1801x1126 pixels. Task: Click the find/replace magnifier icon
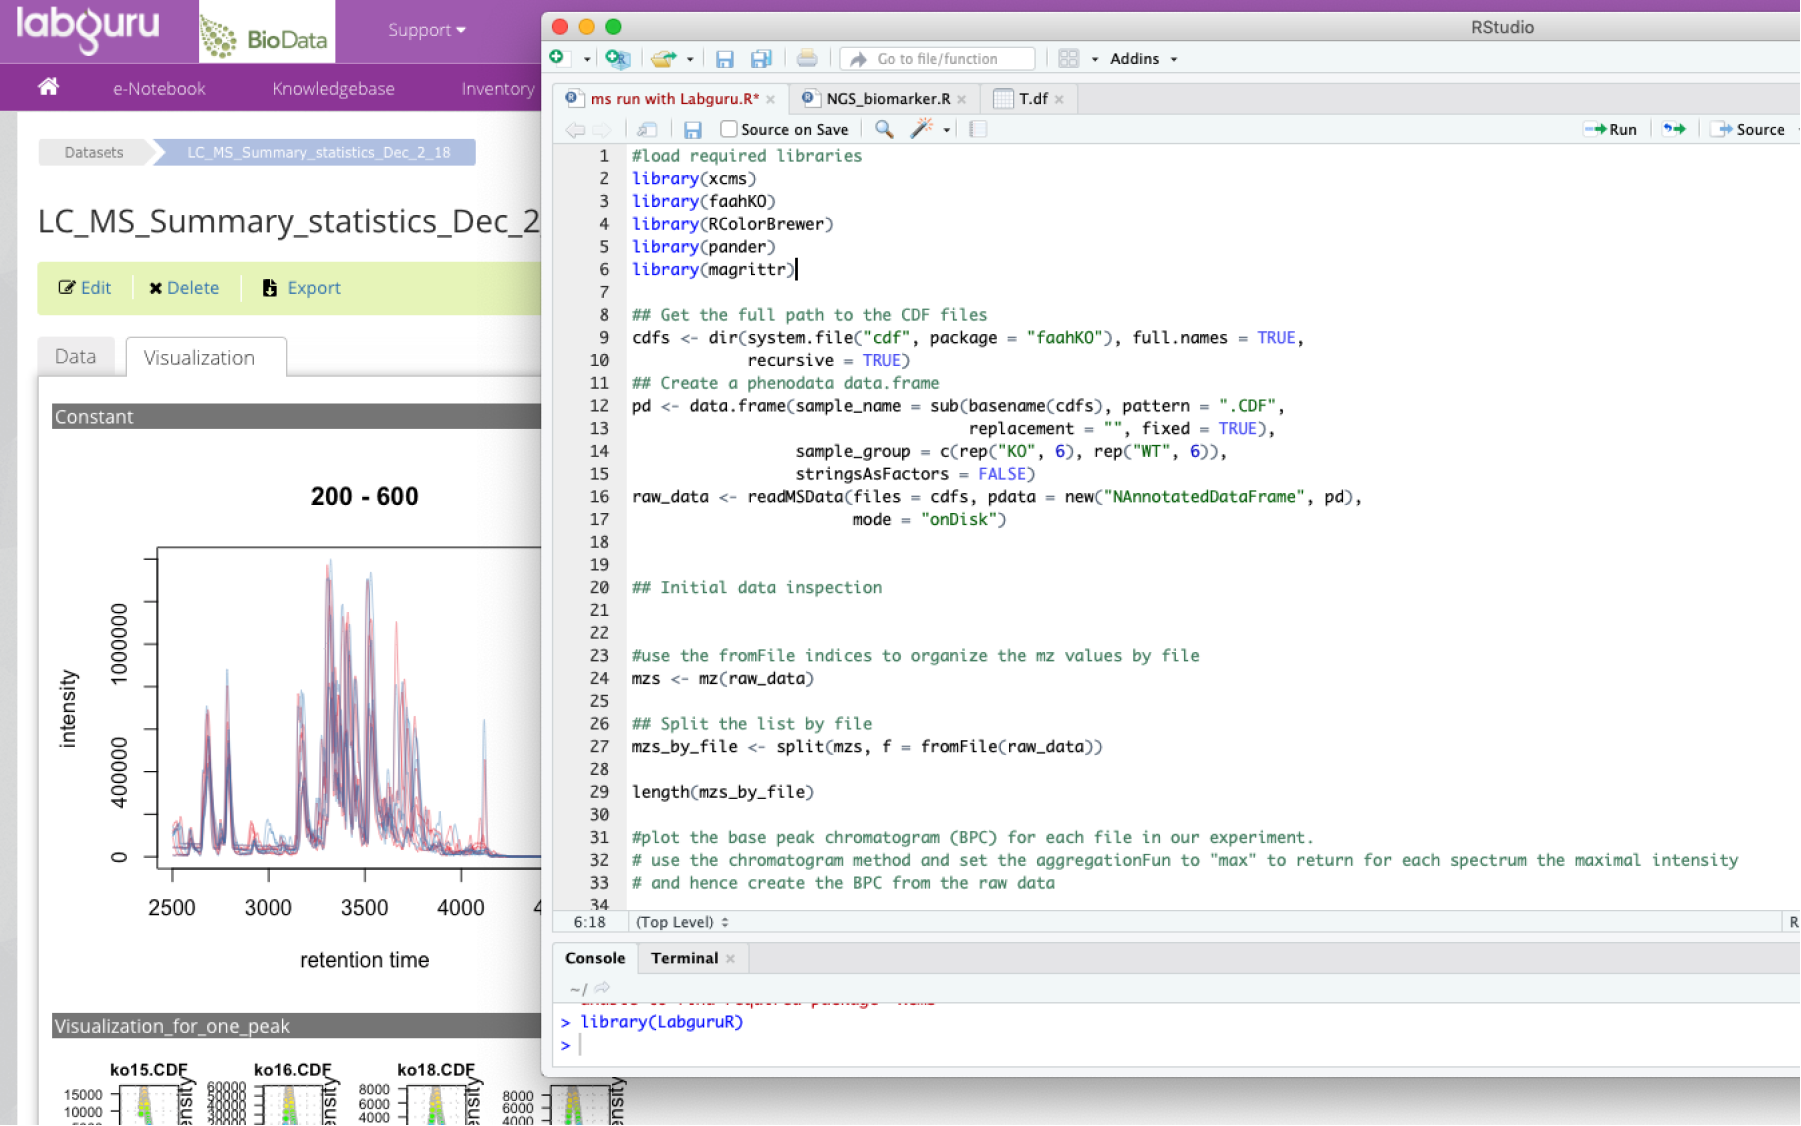point(883,129)
